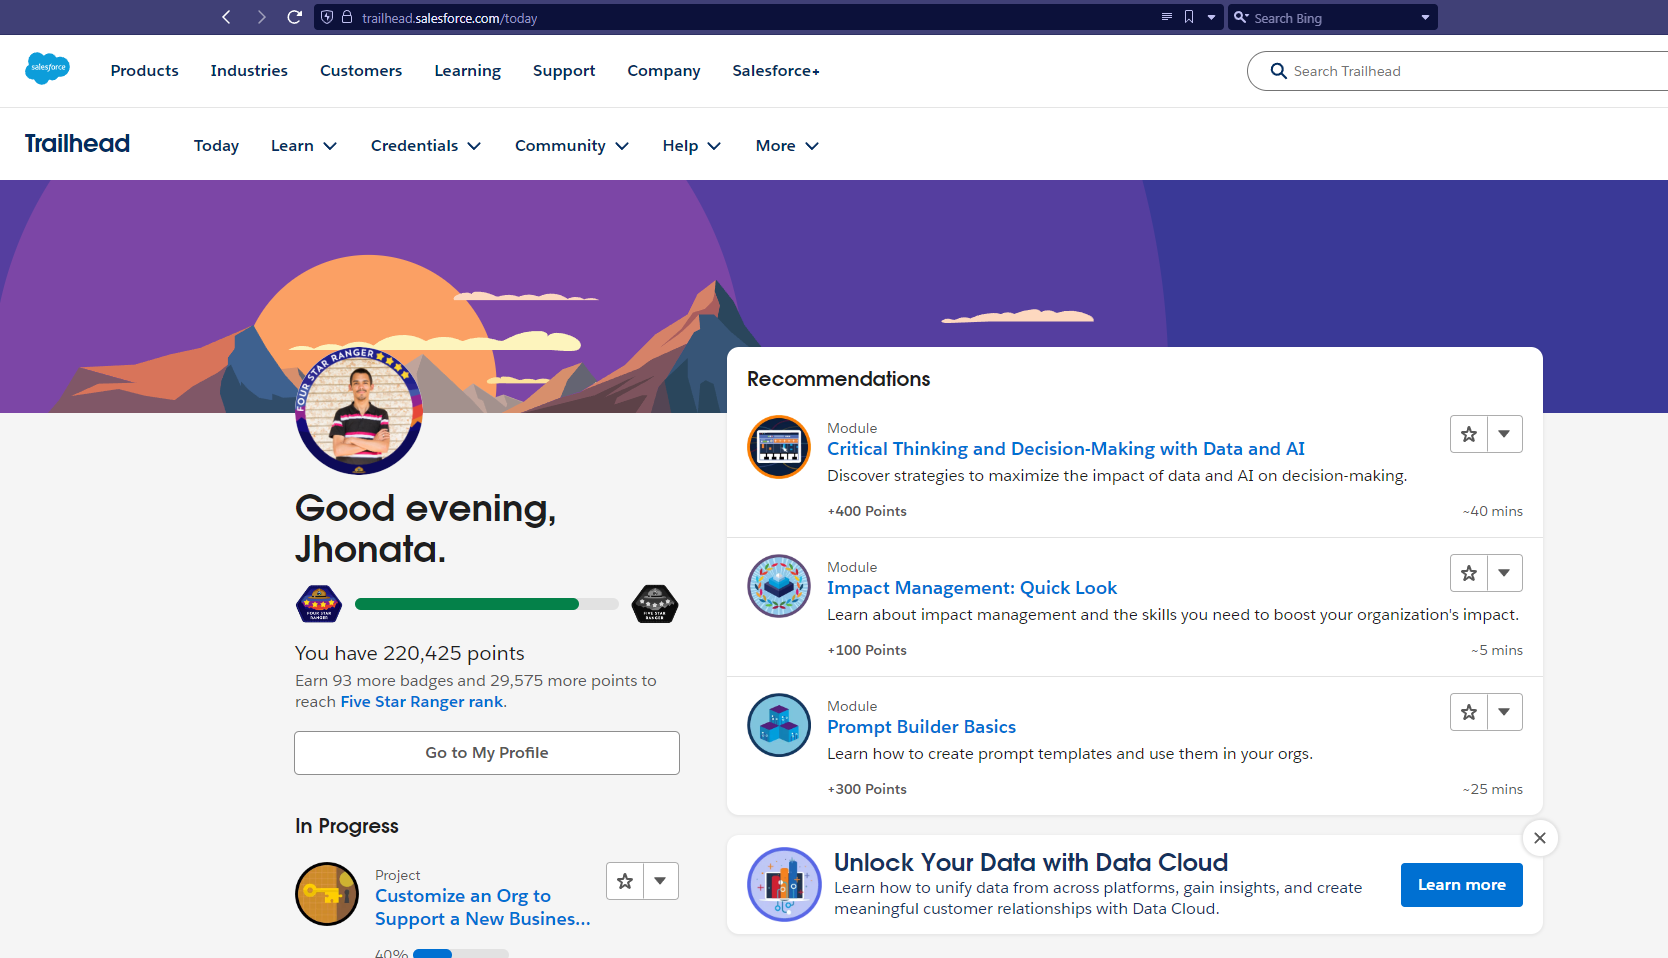
Task: Expand the Learn dropdown
Action: coord(303,146)
